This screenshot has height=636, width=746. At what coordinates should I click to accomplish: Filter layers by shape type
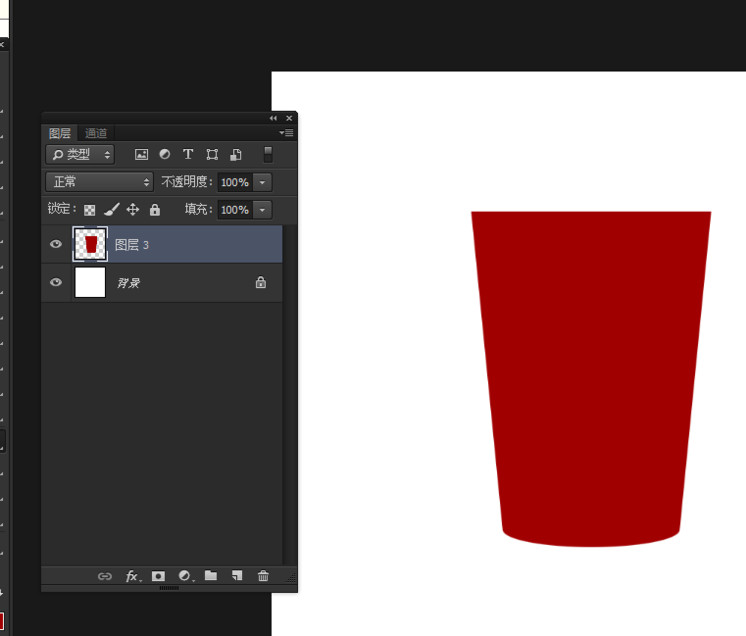[212, 155]
